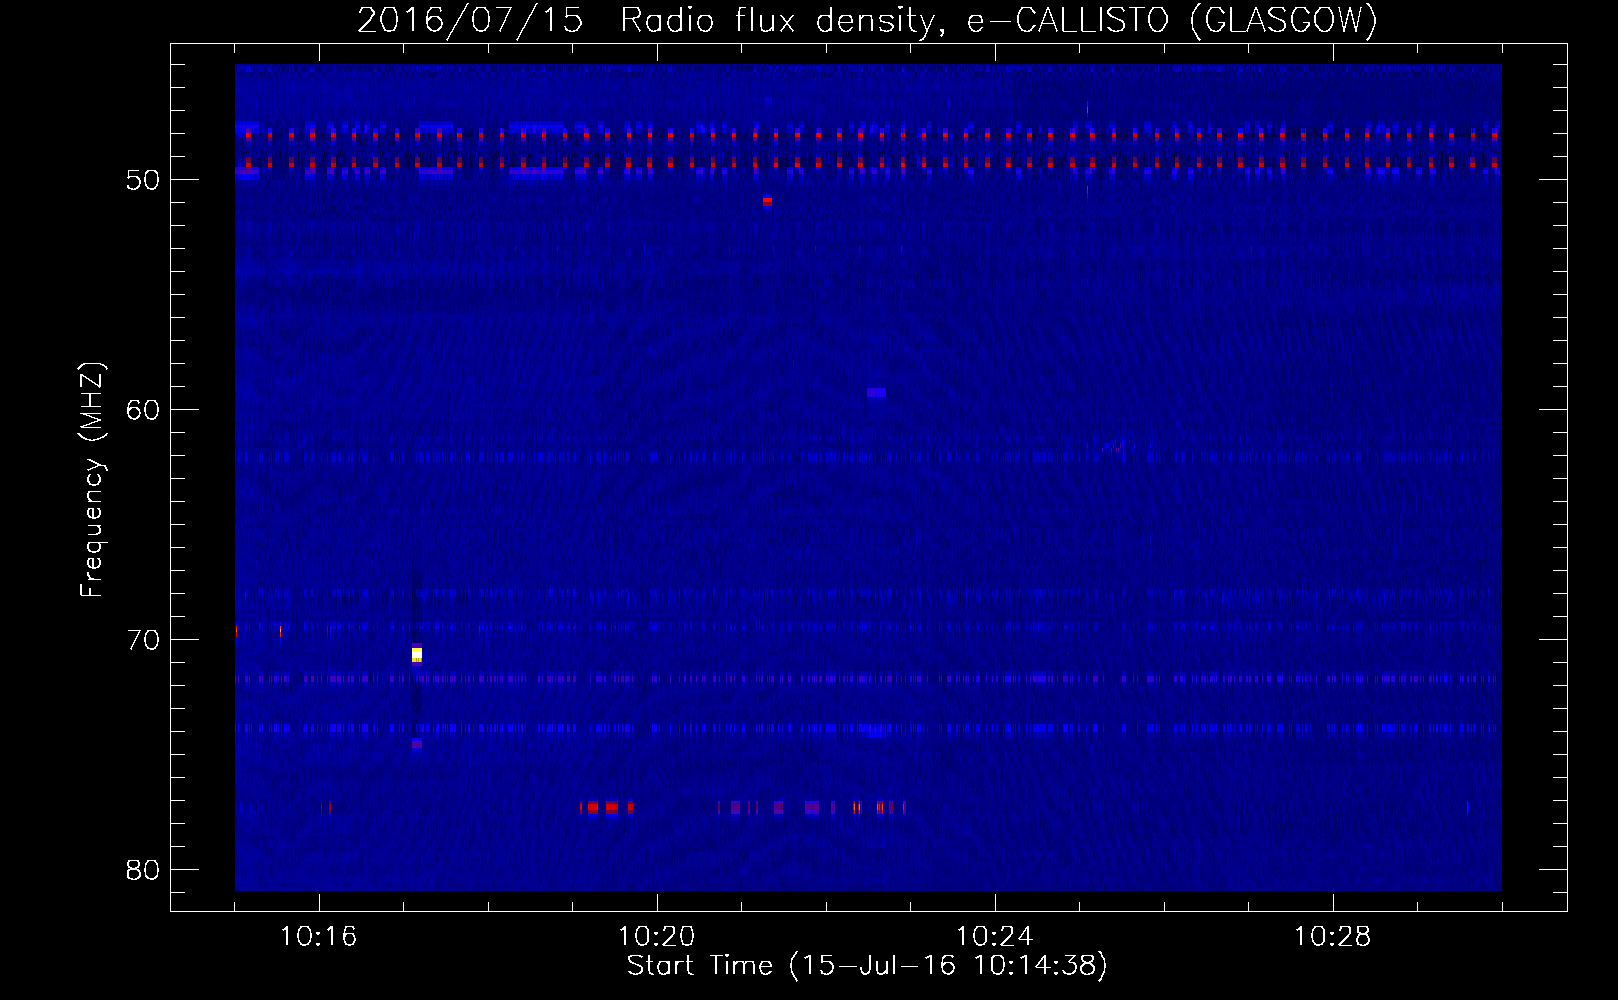Screen dimensions: 1618x1000
Task: Click the 60 MHz frequency tick label
Action: 143,410
